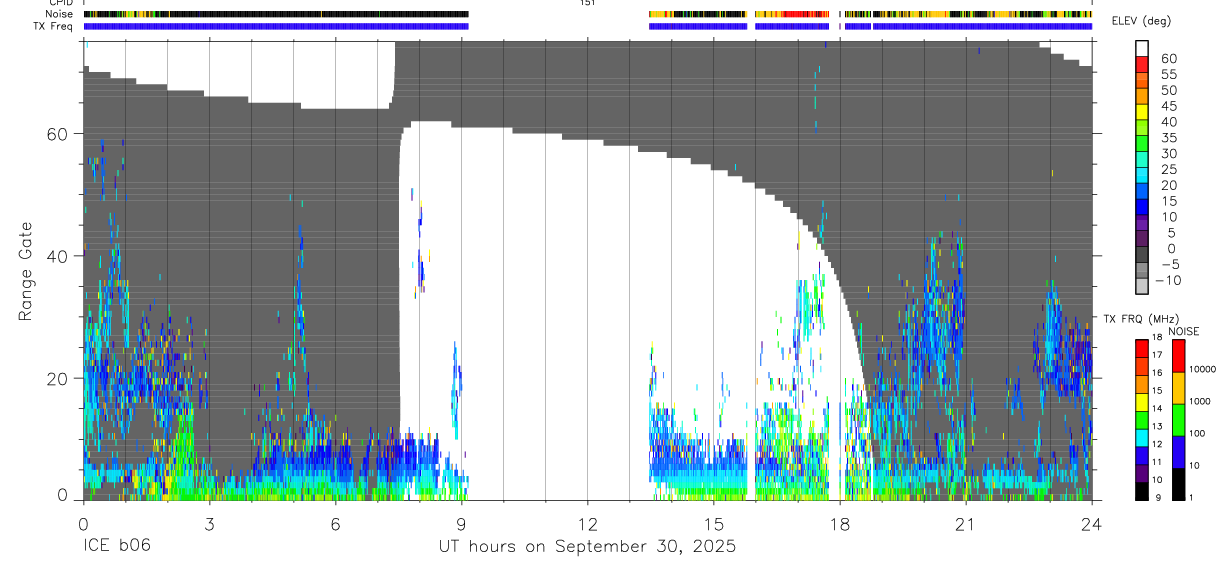Click the red top segment of TX FRQ colorbar
1228x567 pixels.
1141,349
